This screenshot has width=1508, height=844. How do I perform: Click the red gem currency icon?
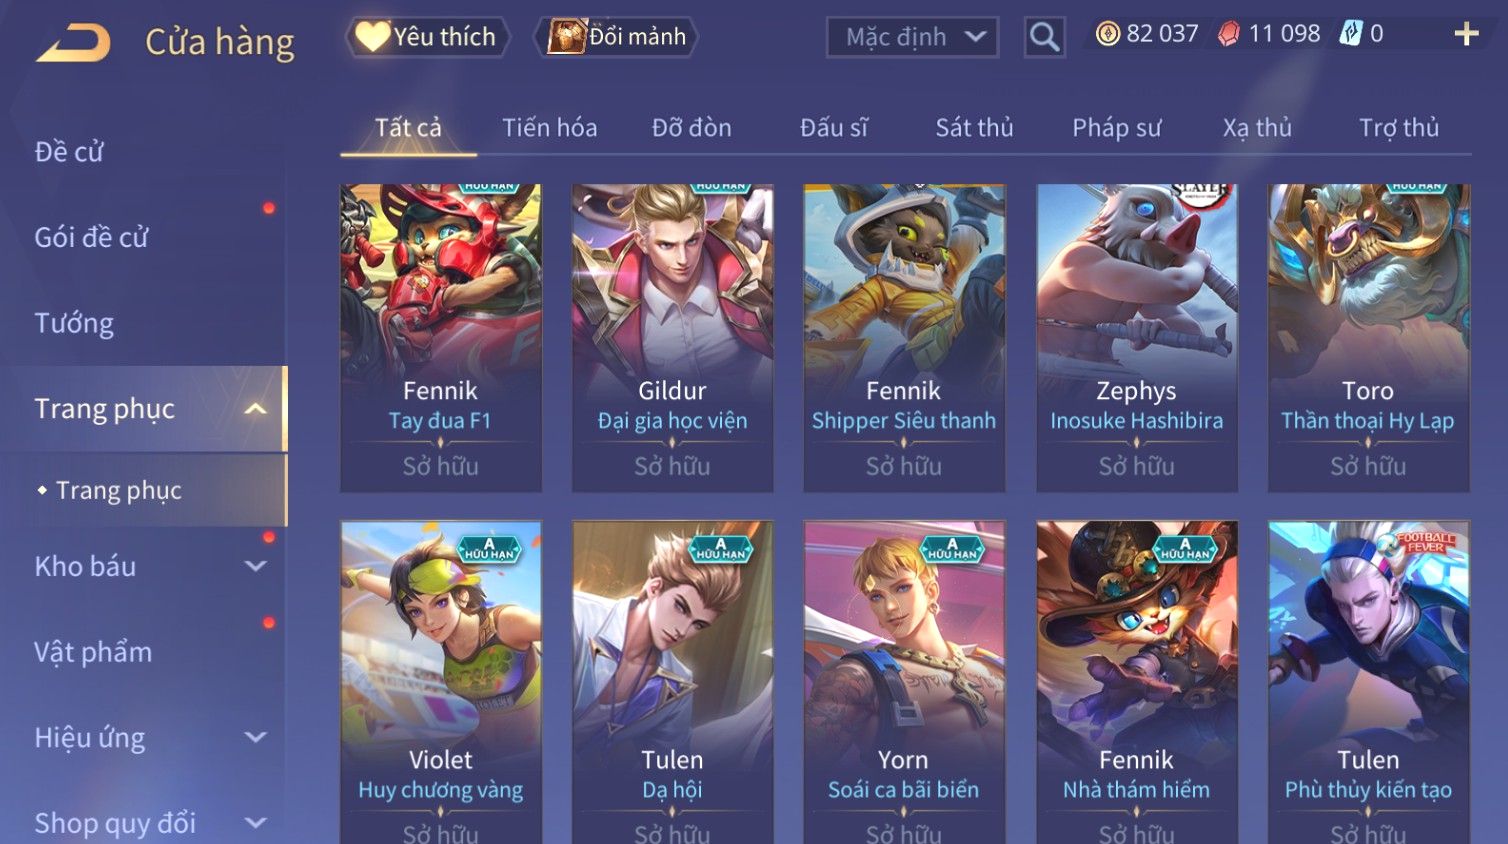pyautogui.click(x=1229, y=34)
